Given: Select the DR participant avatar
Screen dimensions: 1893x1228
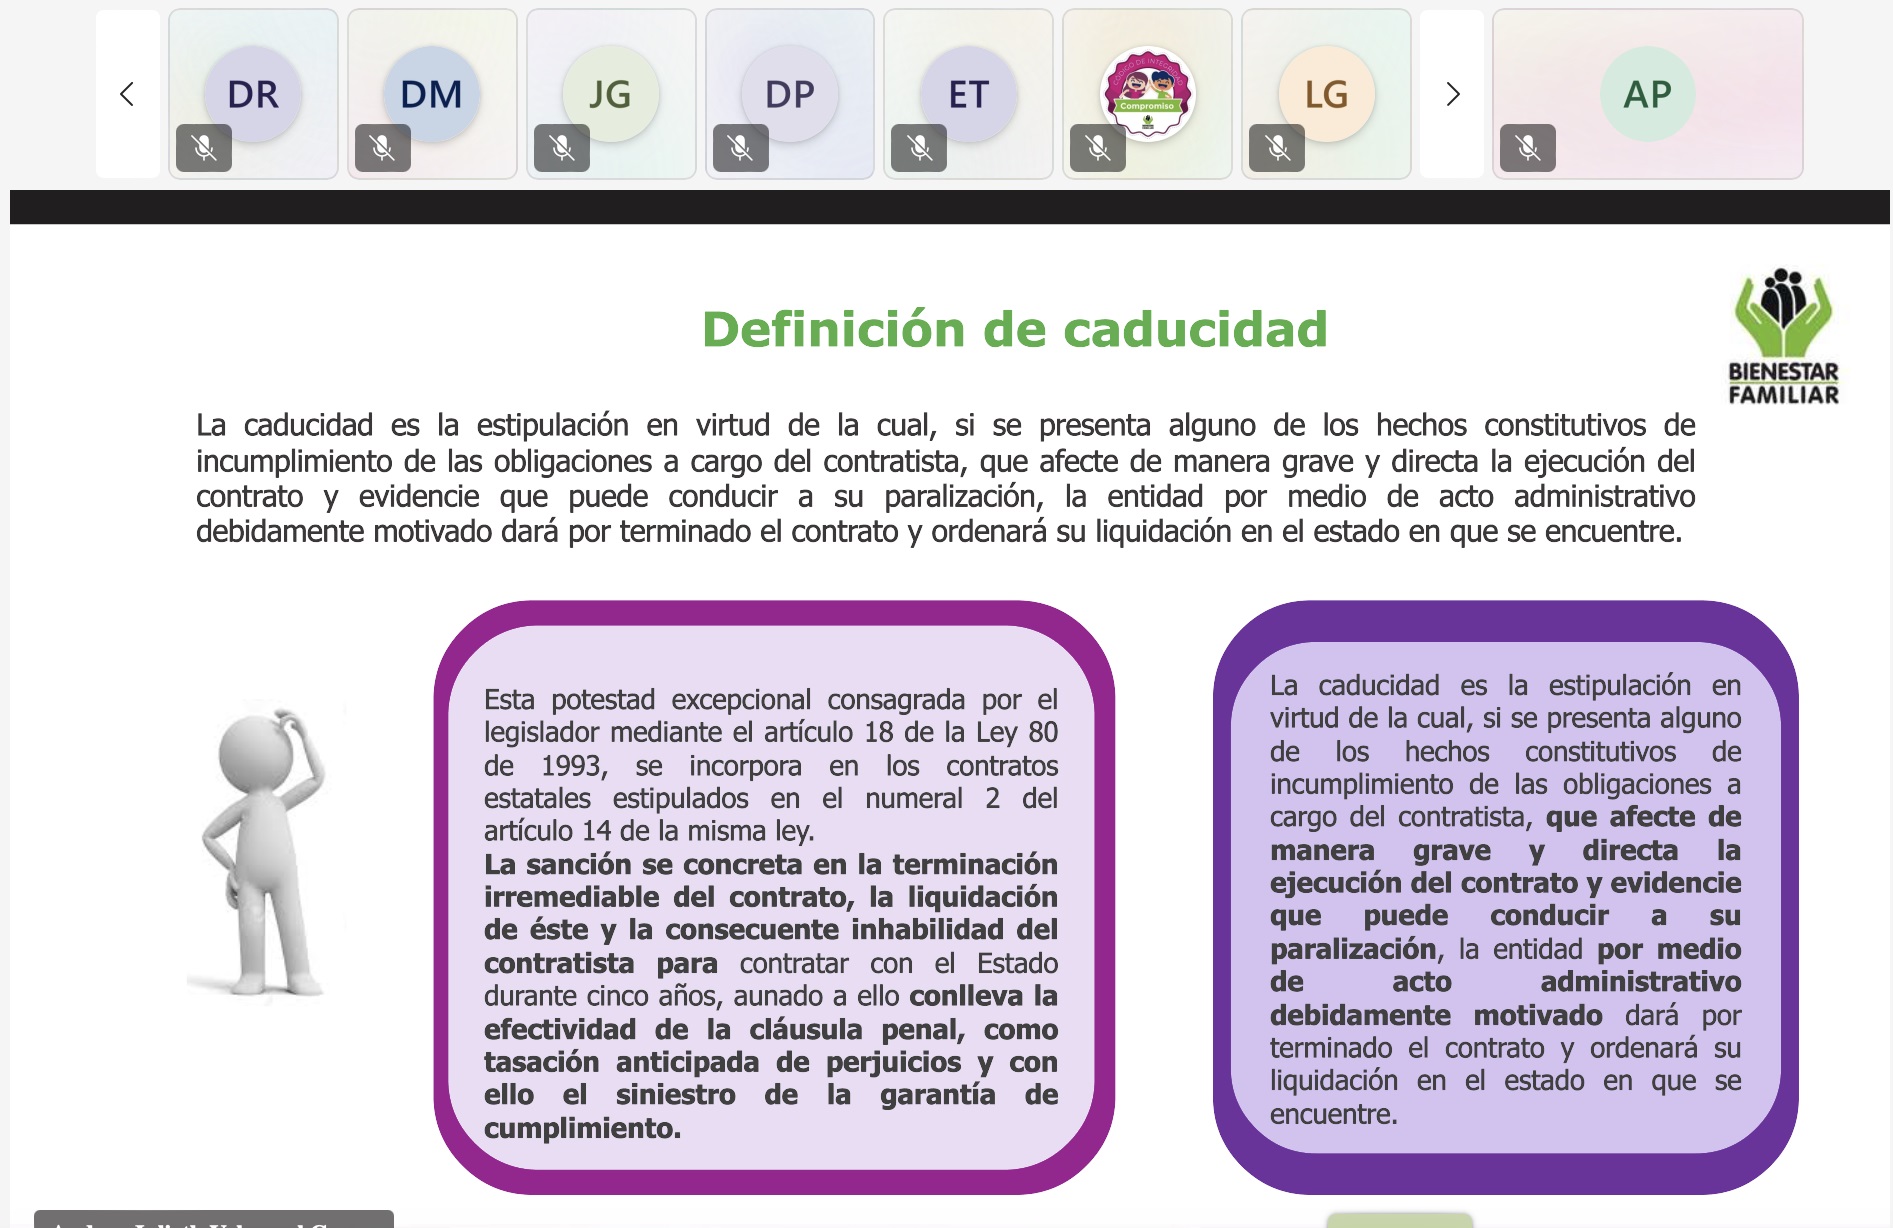Looking at the screenshot, I should 253,94.
